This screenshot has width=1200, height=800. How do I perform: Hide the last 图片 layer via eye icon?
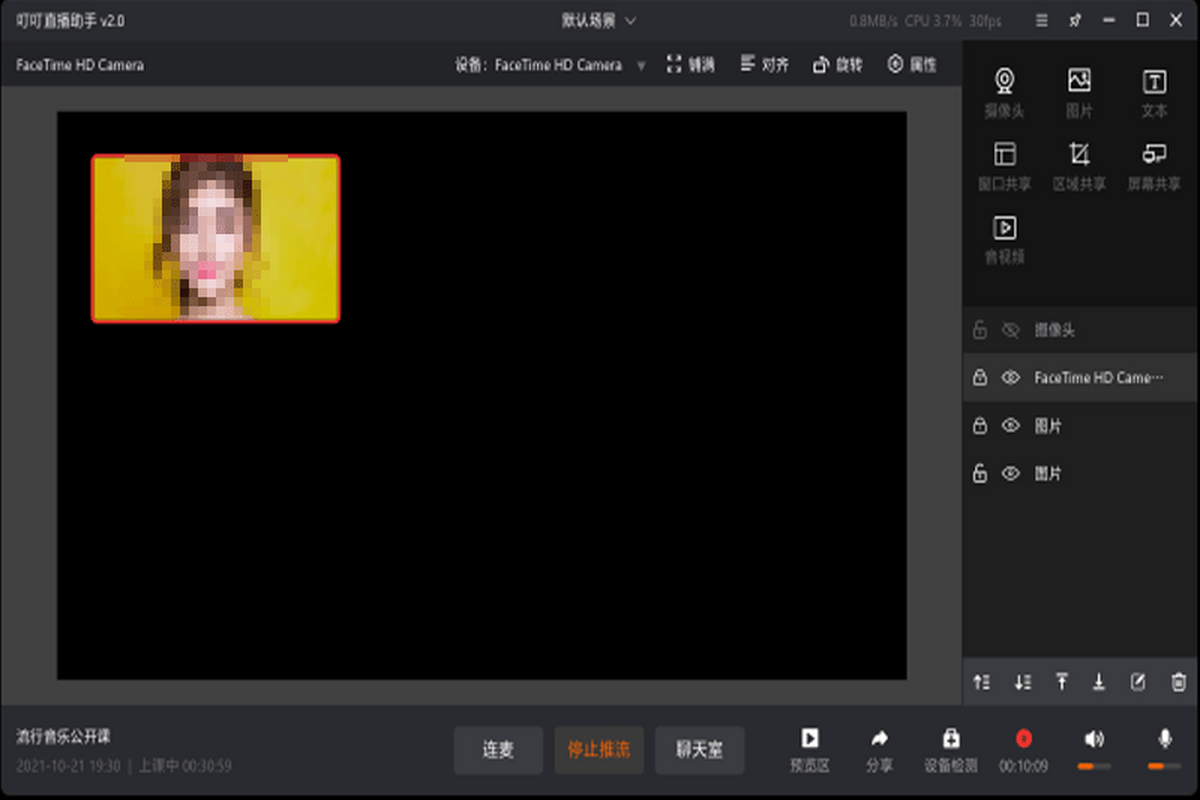coord(1011,474)
